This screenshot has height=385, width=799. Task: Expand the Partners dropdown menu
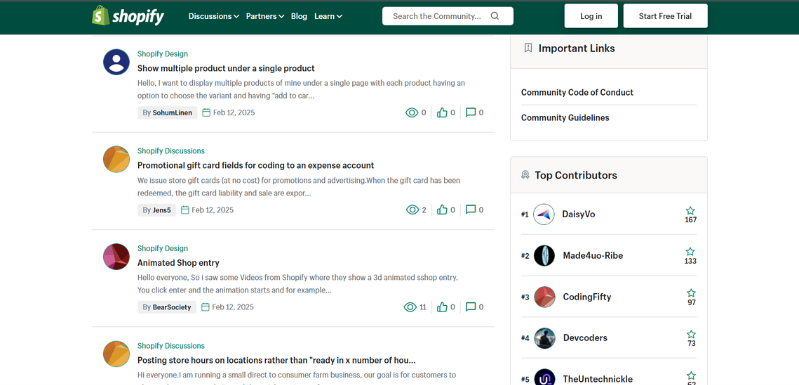click(x=265, y=16)
